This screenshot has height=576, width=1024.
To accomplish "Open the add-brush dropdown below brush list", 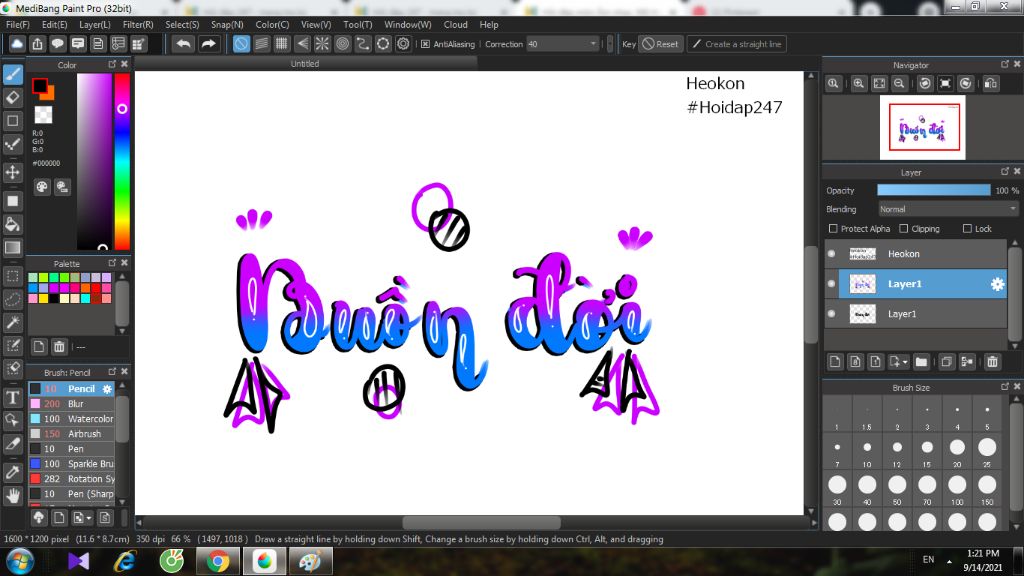I will [x=89, y=519].
